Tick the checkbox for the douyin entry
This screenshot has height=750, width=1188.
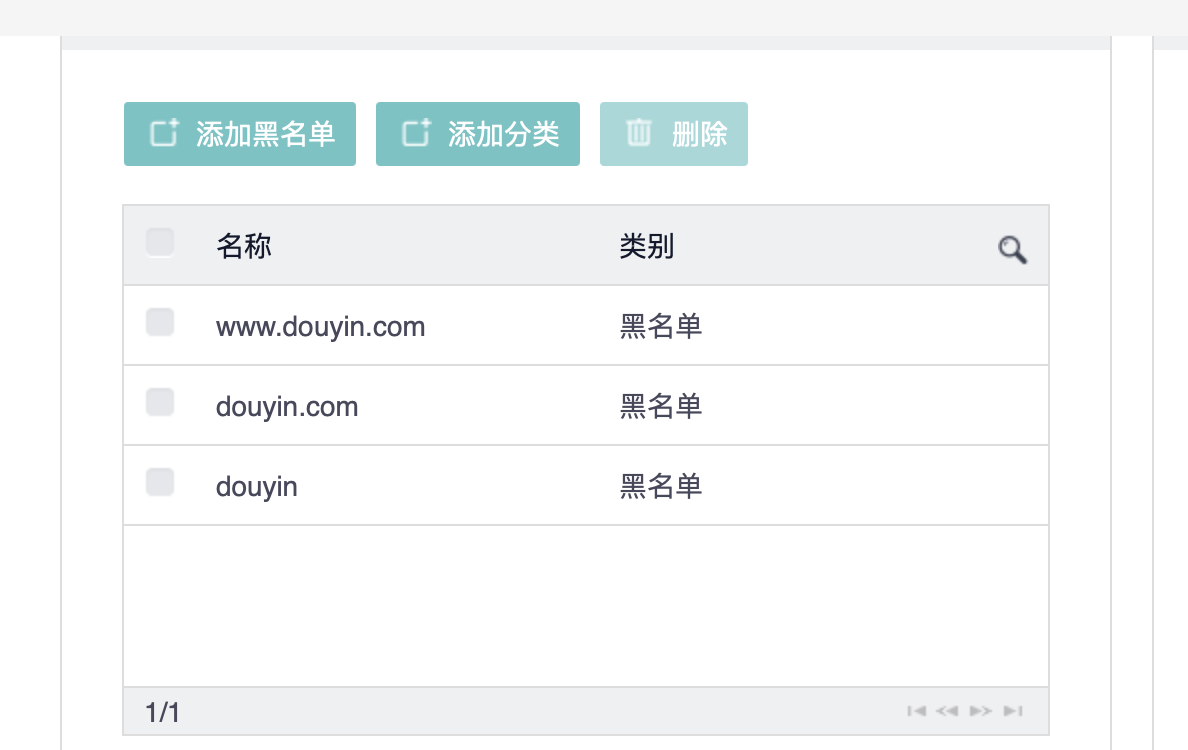click(160, 483)
